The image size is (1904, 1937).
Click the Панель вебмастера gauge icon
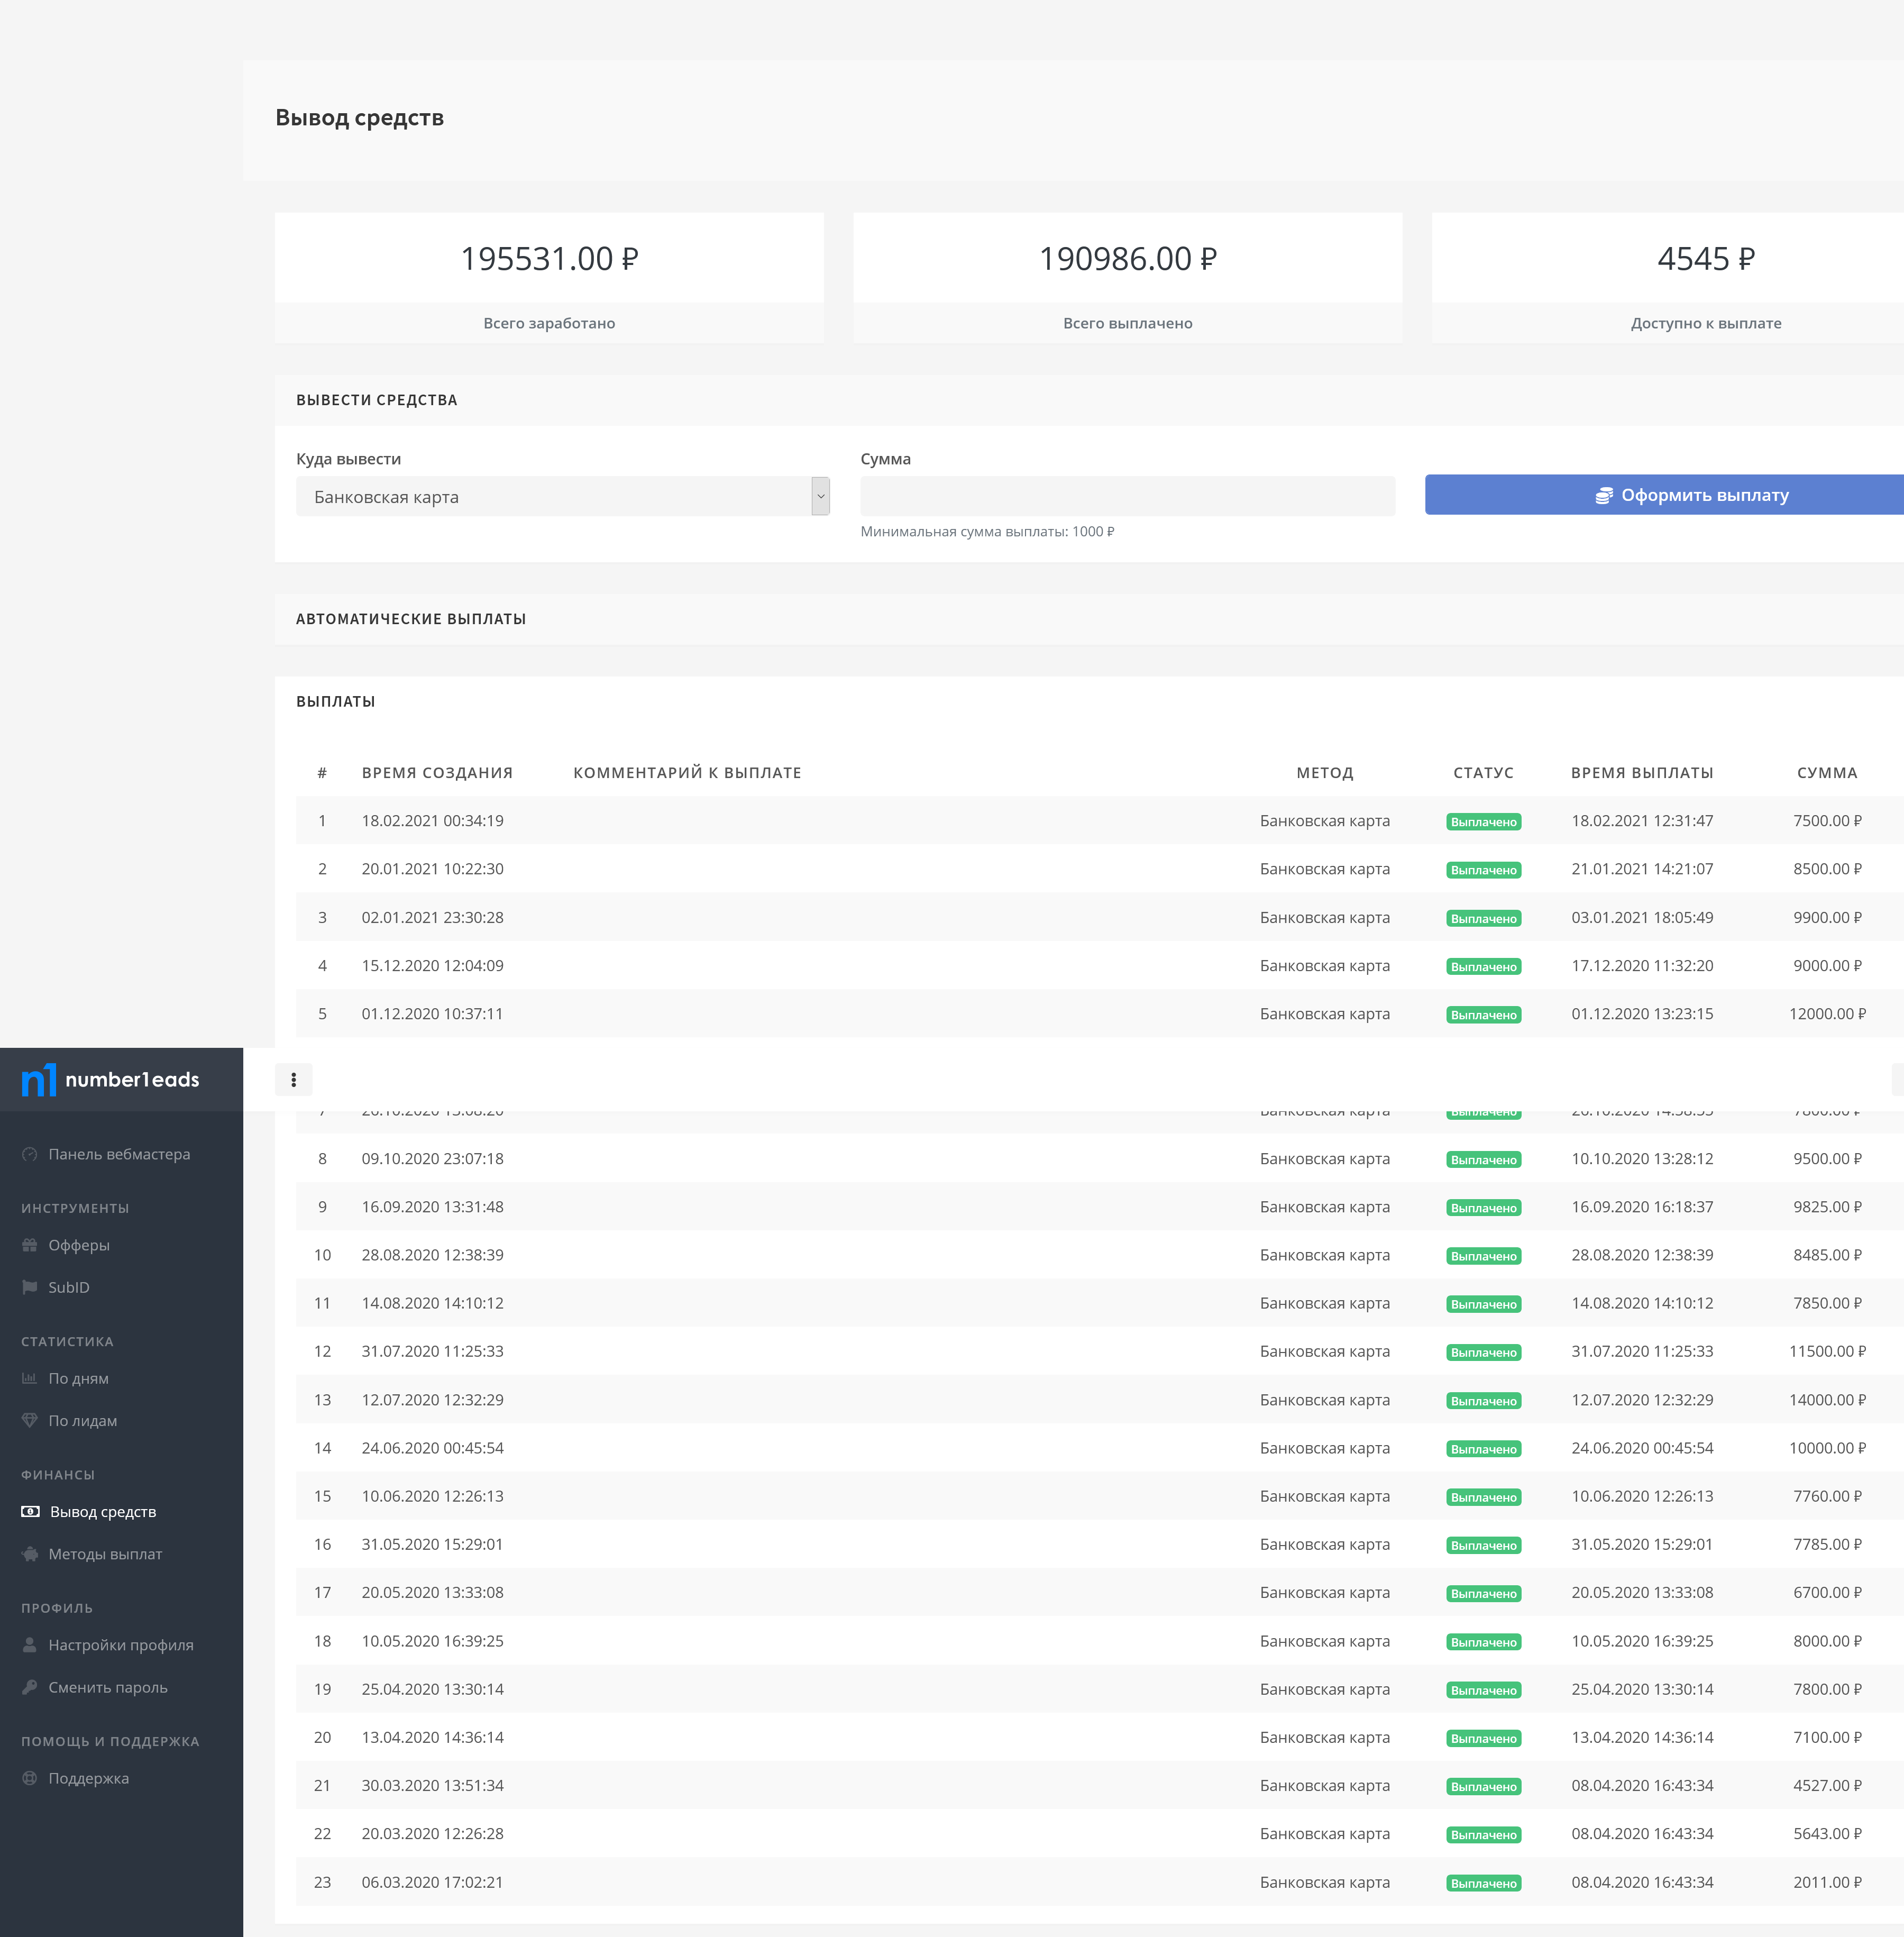[x=30, y=1154]
